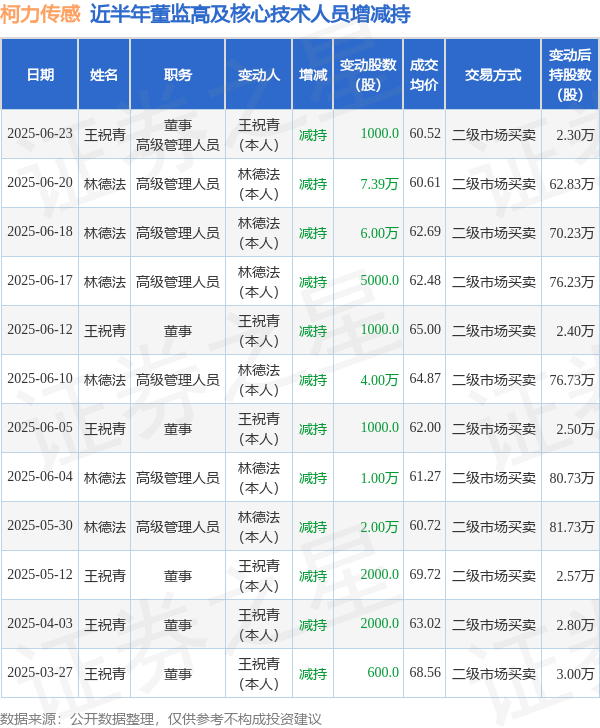This screenshot has width=600, height=728.
Task: Click the 姓名 column header
Action: pos(104,75)
